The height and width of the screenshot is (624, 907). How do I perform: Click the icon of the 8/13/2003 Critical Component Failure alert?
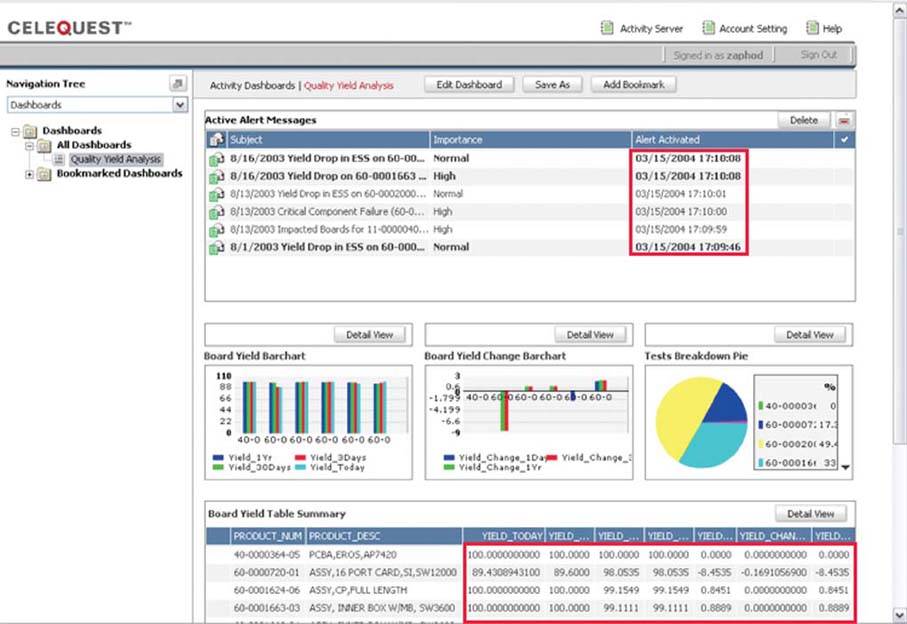click(216, 212)
